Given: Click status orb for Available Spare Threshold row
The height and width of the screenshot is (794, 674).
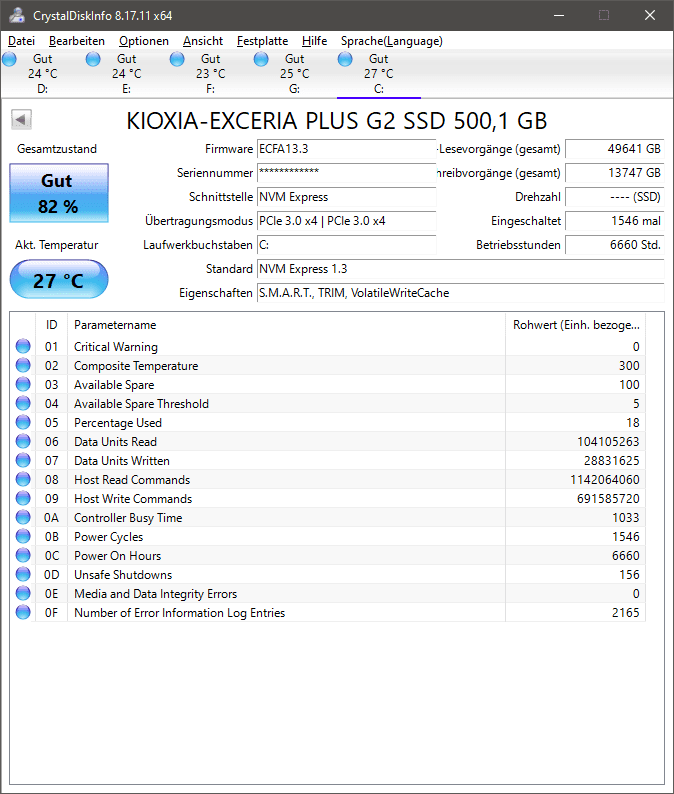Looking at the screenshot, I should click(x=23, y=403).
